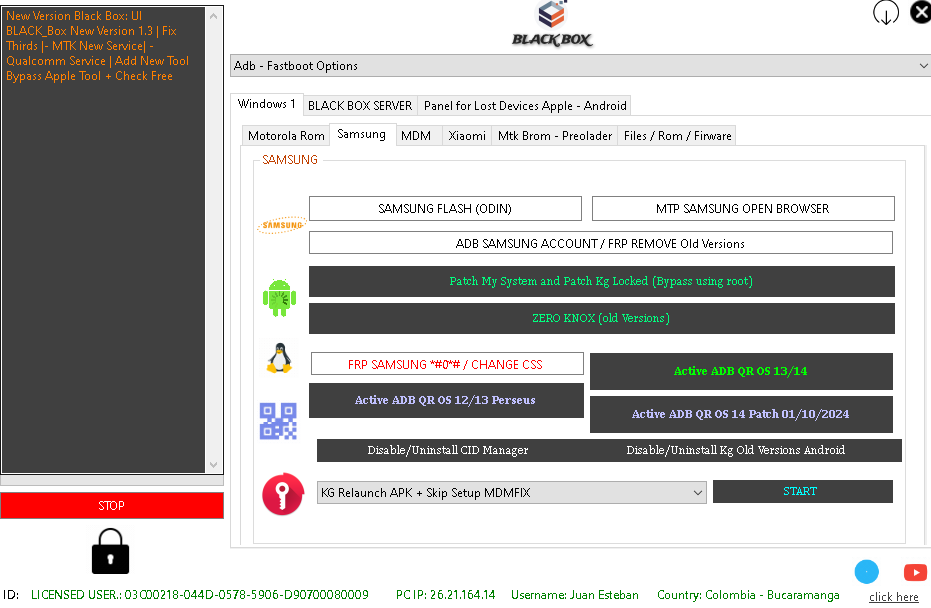Click the log panel scroll down arrow

214,465
